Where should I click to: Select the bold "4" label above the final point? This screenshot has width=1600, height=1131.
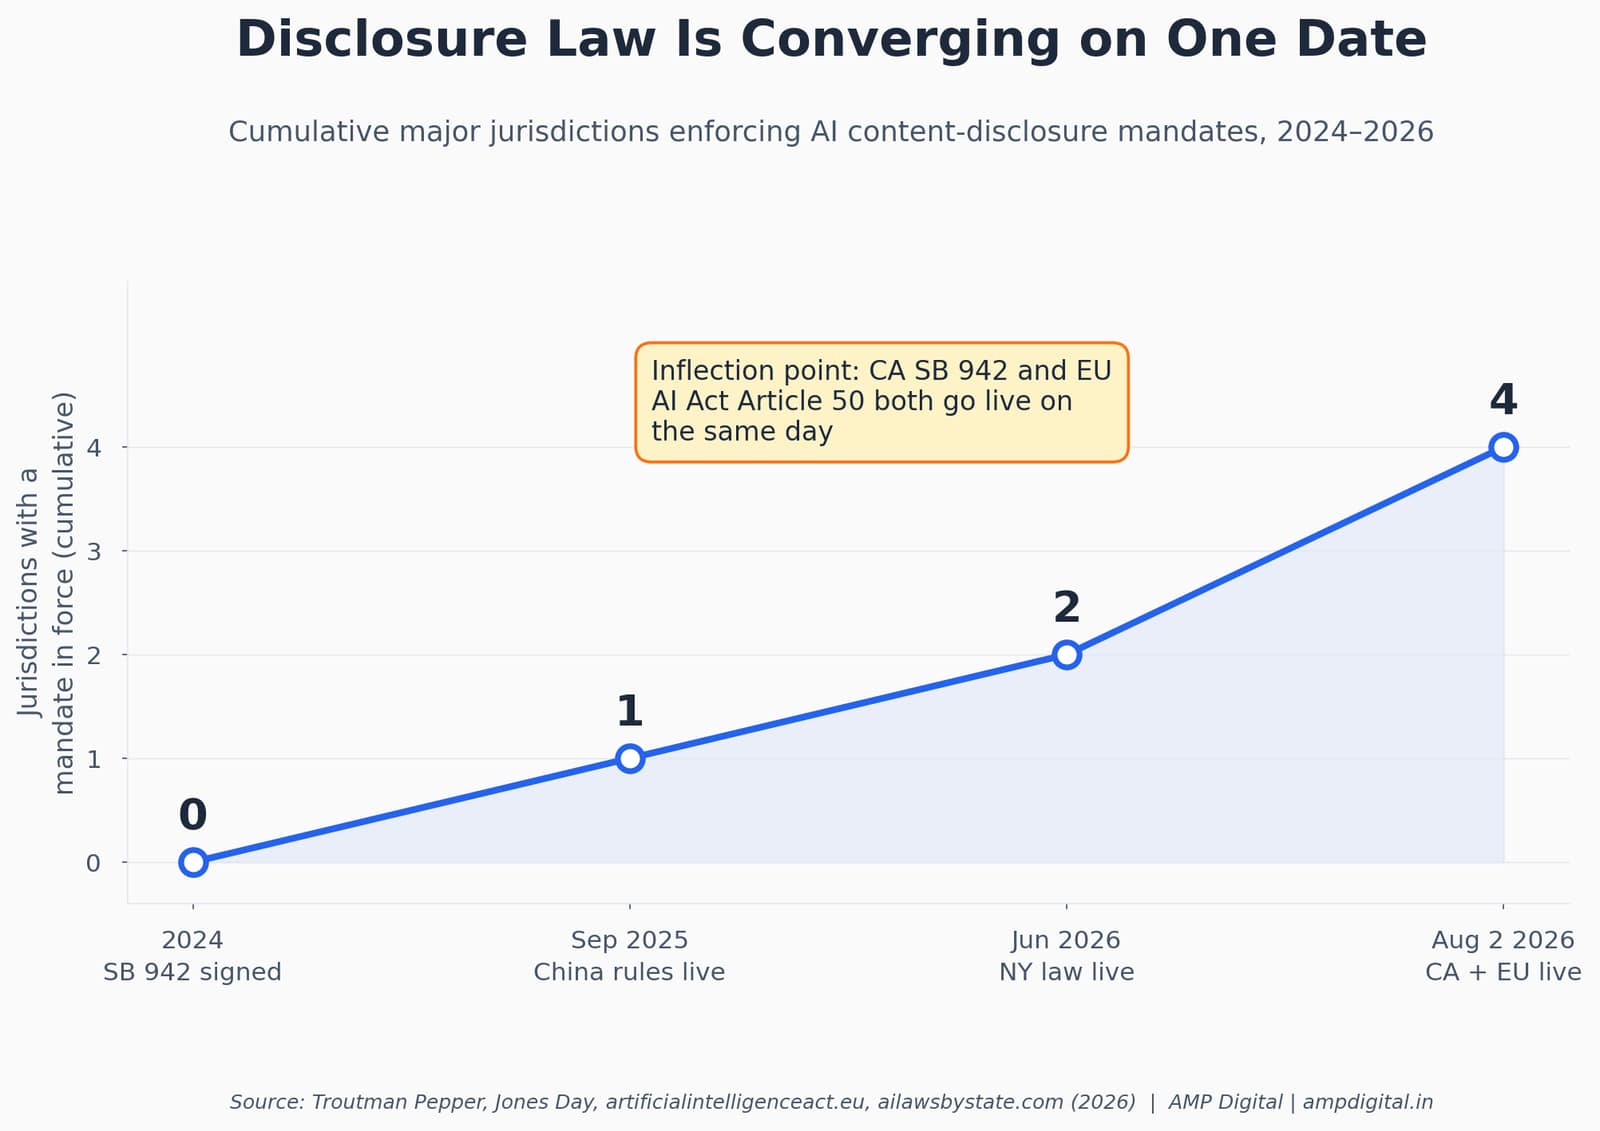click(1503, 400)
